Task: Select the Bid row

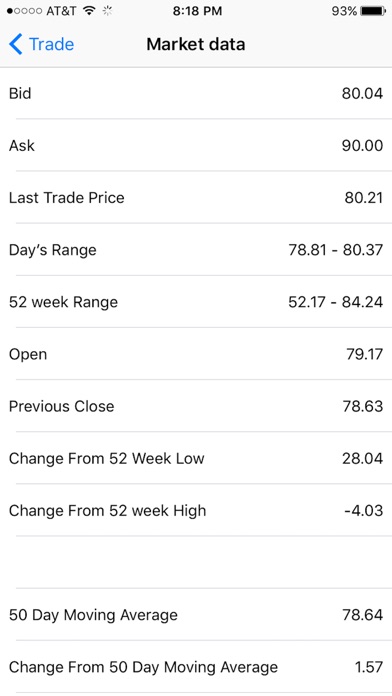Action: [196, 93]
